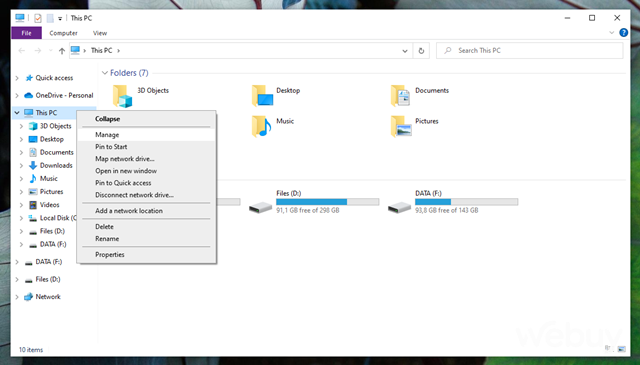Click the This PC address breadcrumb
The image size is (640, 365).
(x=101, y=51)
